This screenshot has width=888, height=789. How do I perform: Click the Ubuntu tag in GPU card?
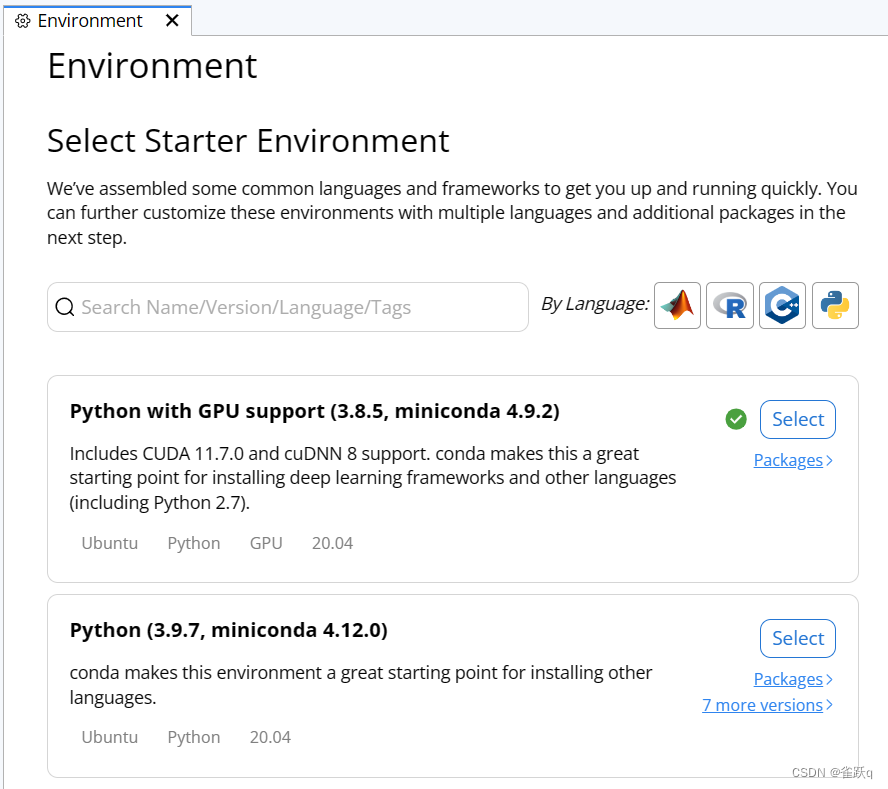click(110, 543)
